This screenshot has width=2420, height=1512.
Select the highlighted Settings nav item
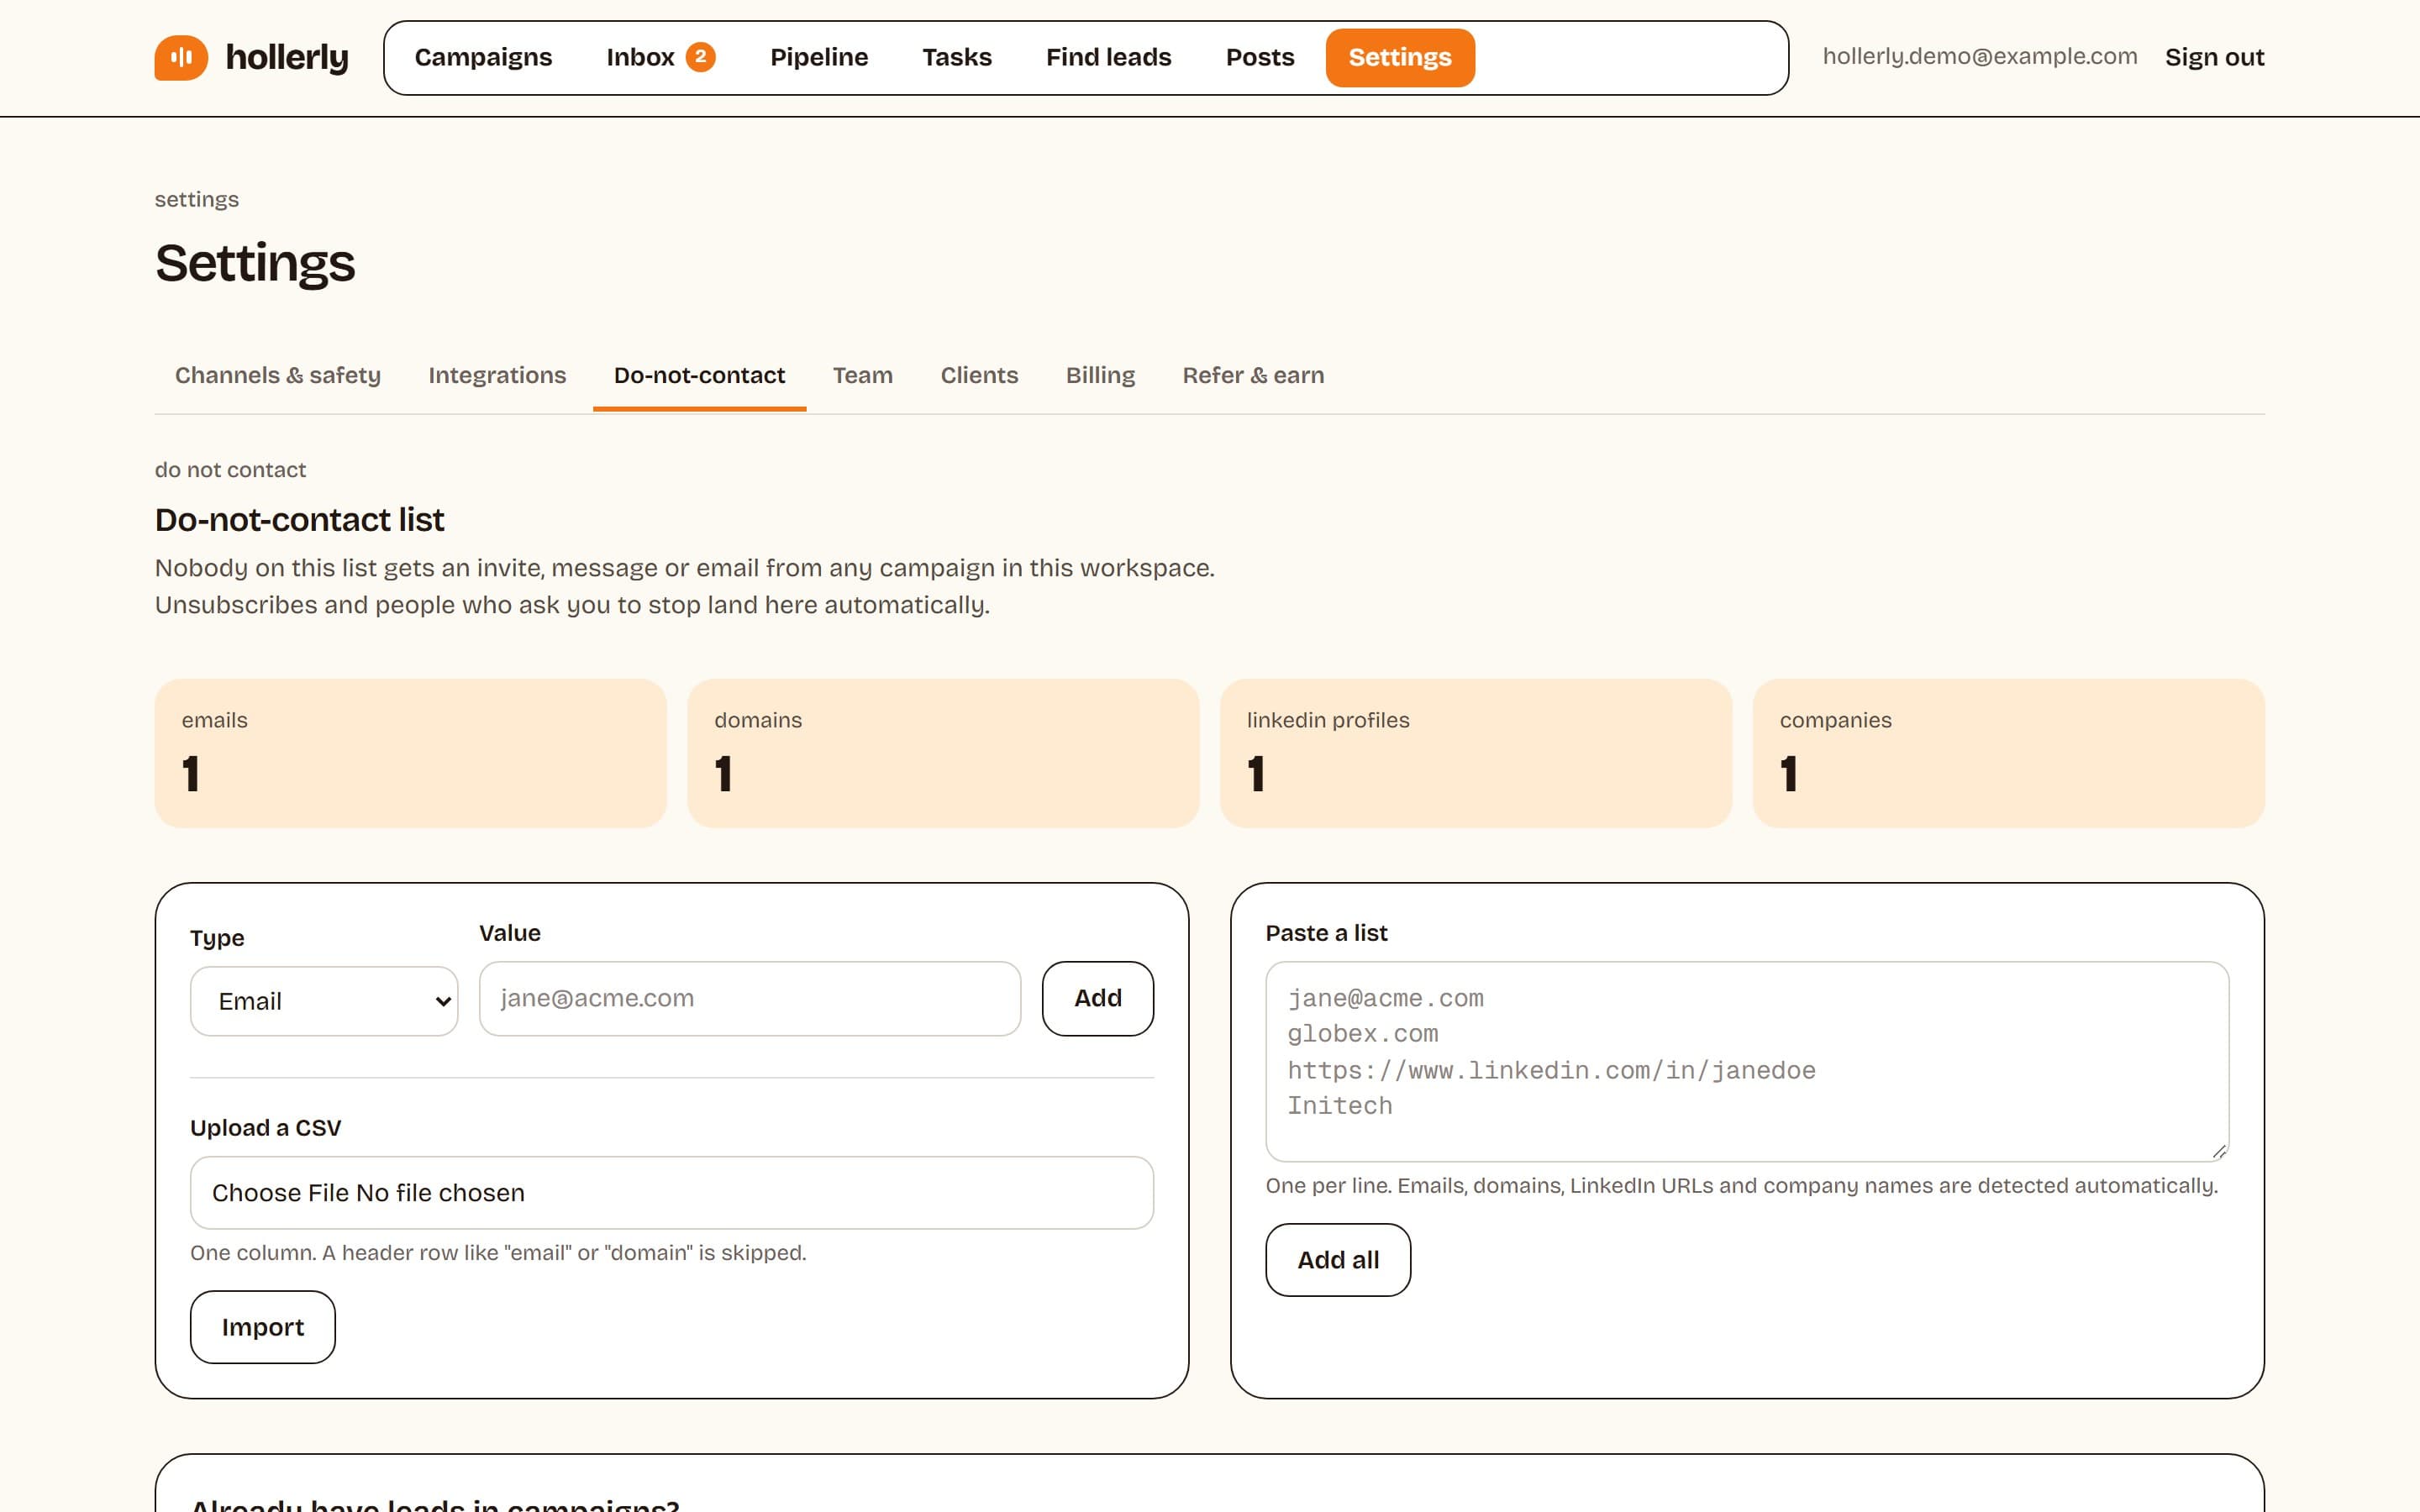point(1399,57)
